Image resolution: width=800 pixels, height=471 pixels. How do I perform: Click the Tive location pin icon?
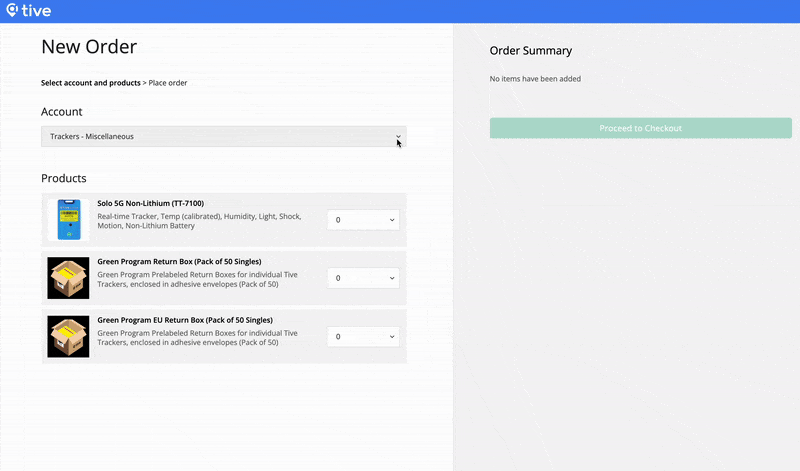(12, 10)
